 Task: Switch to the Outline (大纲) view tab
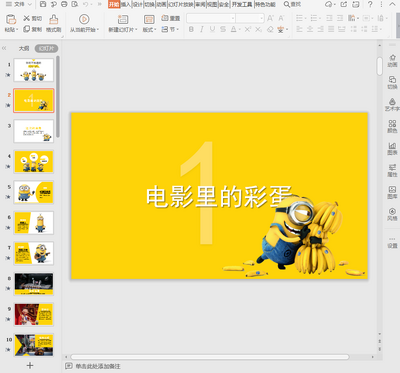[24, 48]
